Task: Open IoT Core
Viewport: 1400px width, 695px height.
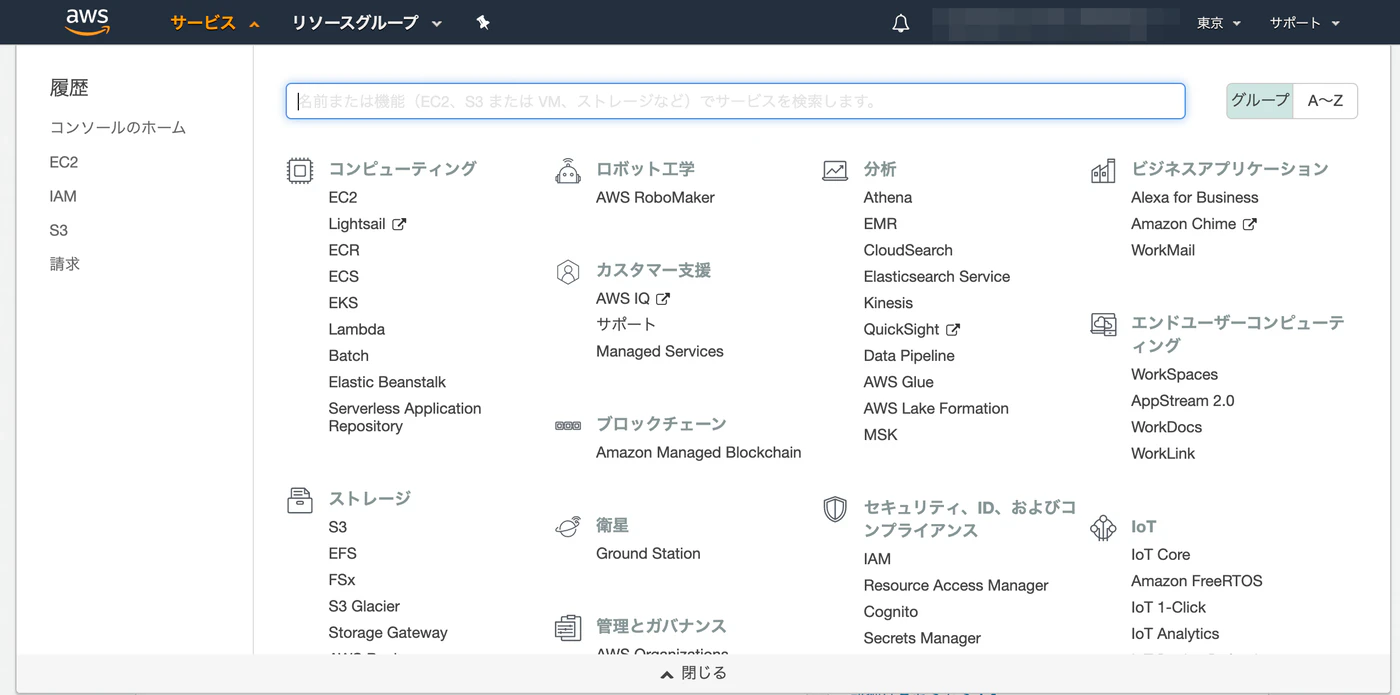Action: [1161, 554]
